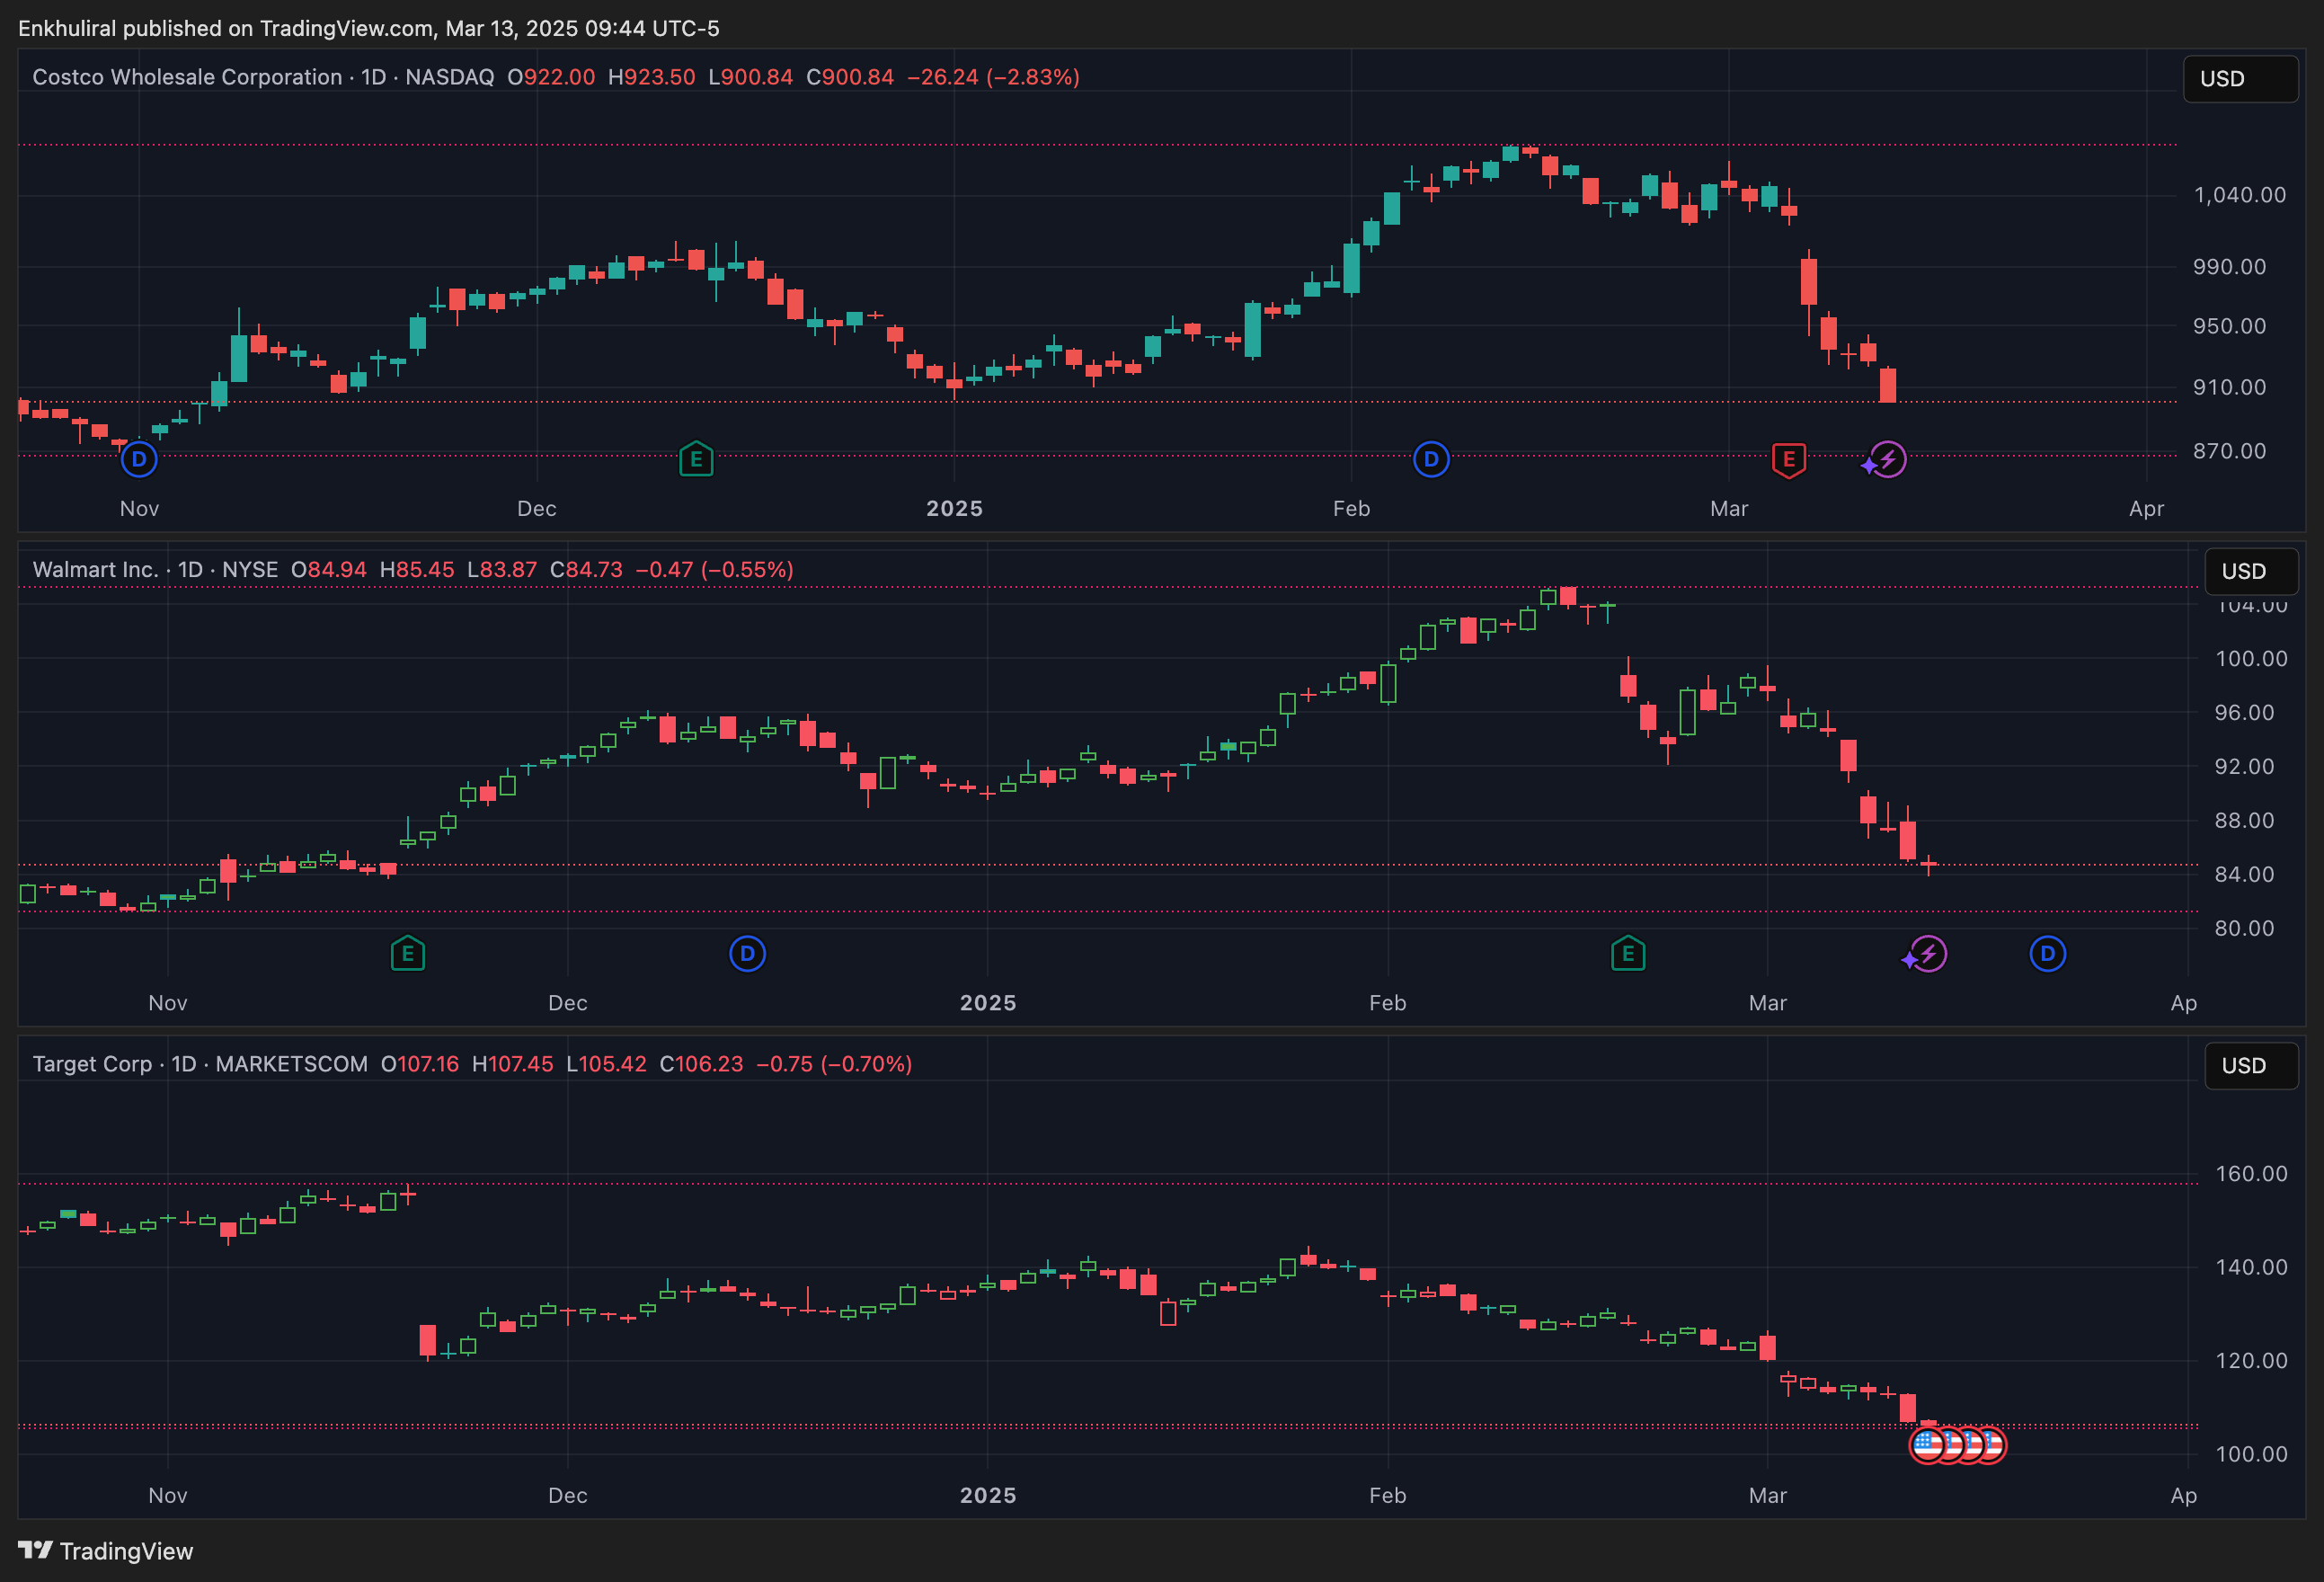Click the purple lightning icon on Costco chart
The height and width of the screenshot is (1582, 2324).
point(1888,459)
